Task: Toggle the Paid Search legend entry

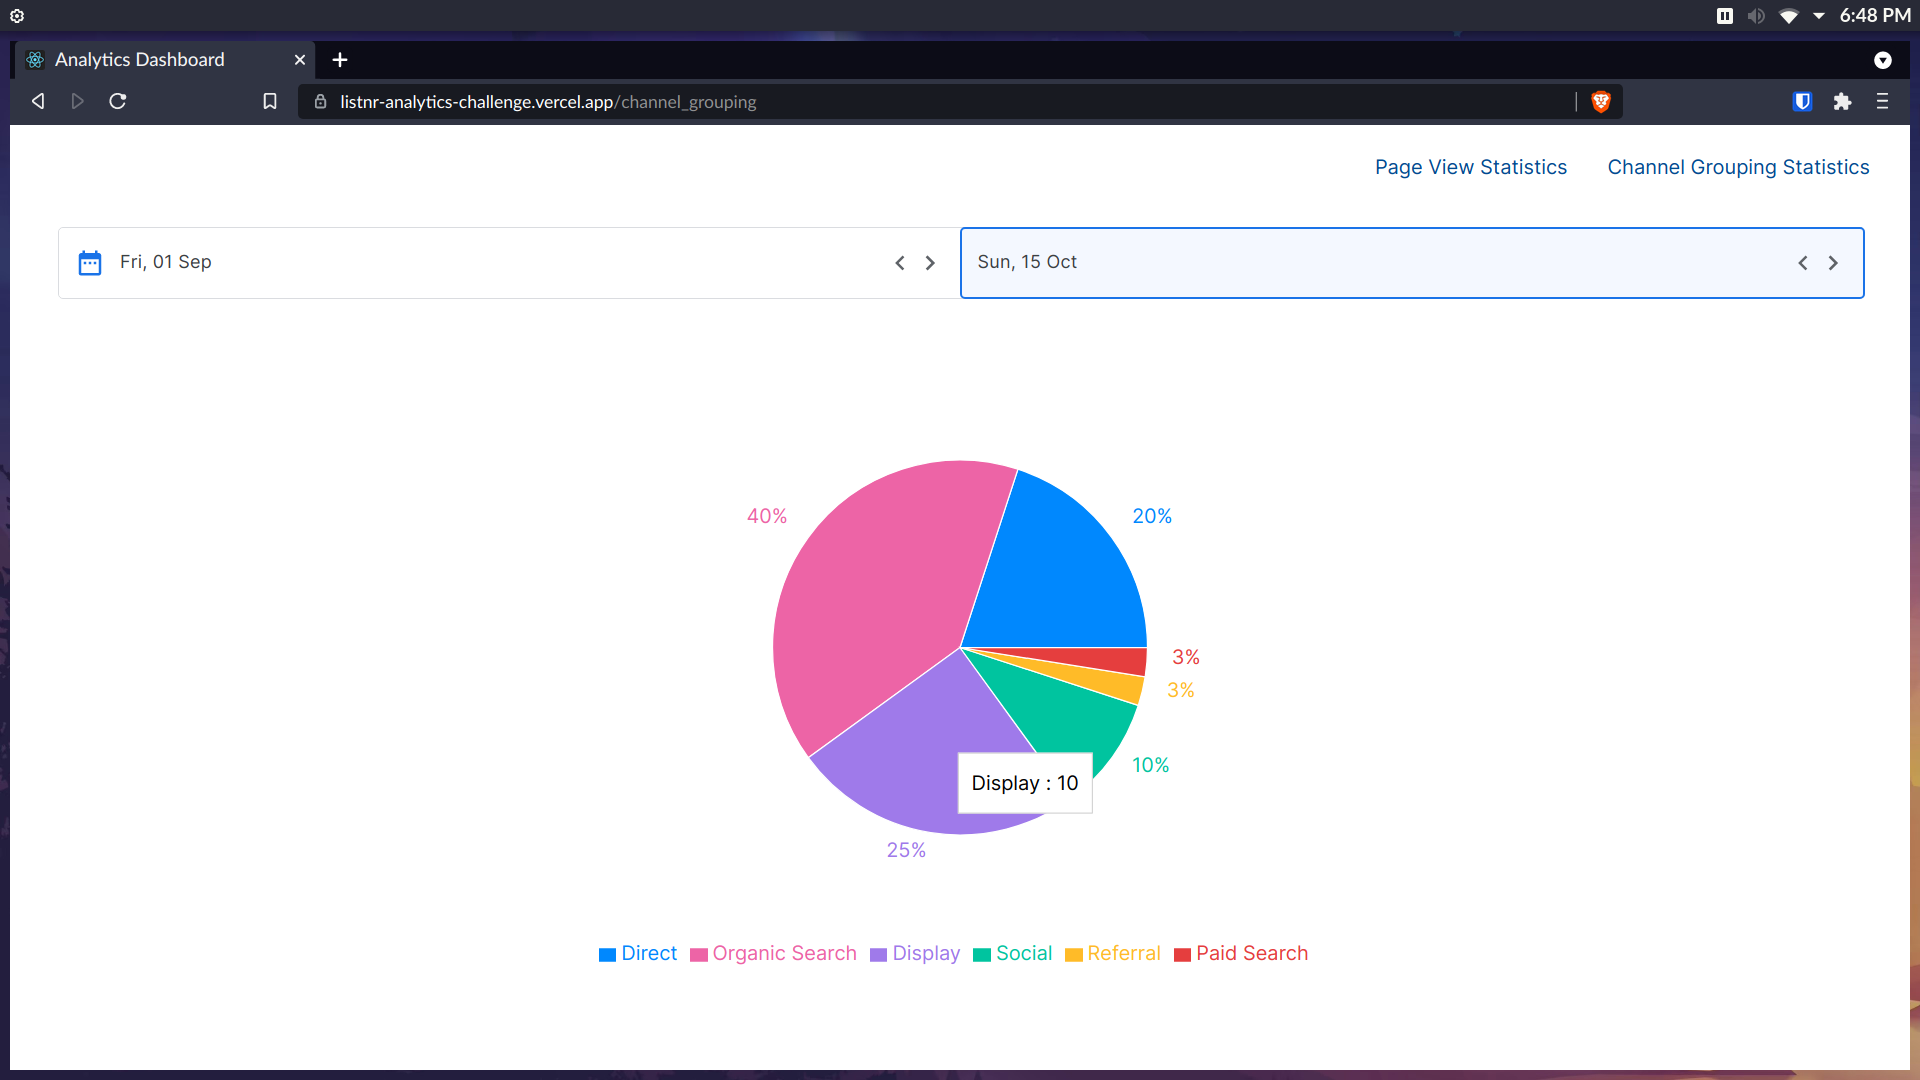Action: click(x=1240, y=953)
